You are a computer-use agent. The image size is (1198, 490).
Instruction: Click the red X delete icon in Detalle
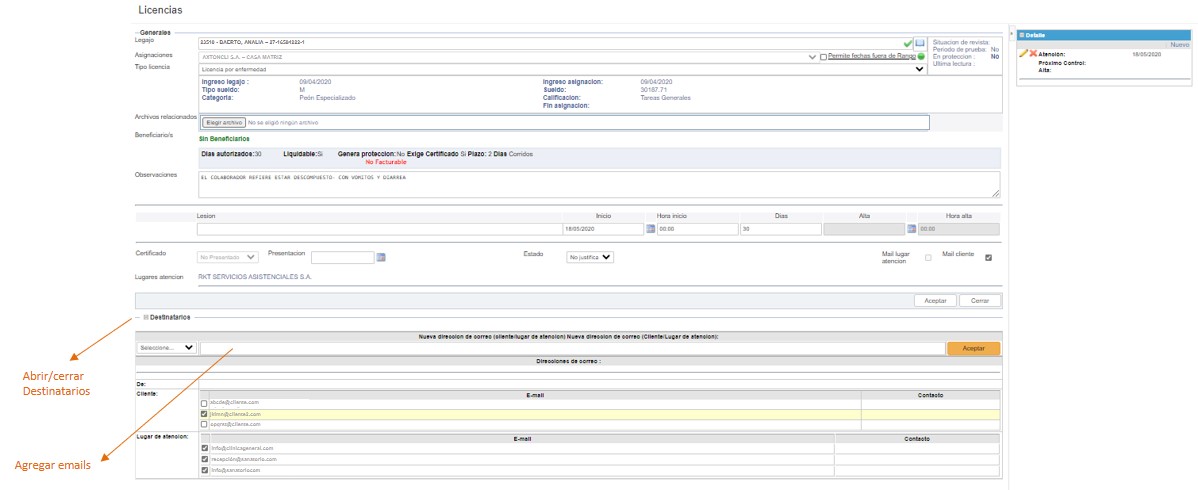[x=1033, y=53]
